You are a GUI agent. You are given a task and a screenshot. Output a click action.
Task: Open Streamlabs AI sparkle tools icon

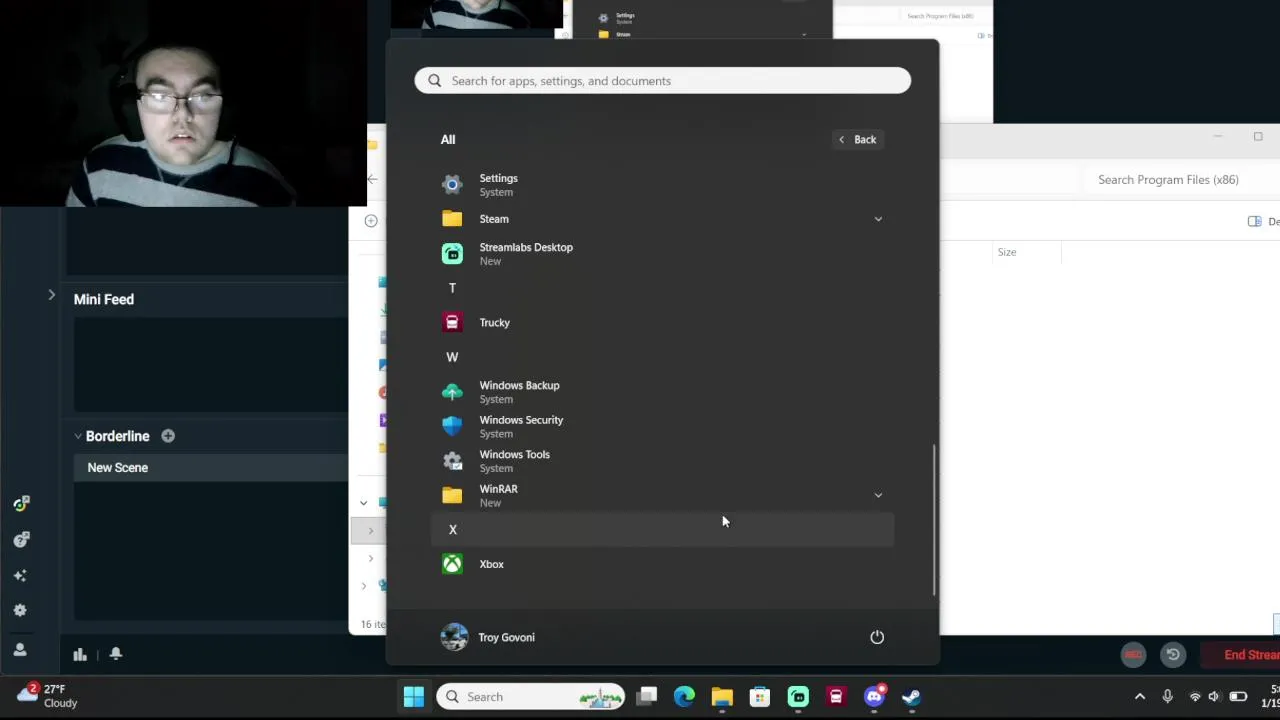click(20, 575)
